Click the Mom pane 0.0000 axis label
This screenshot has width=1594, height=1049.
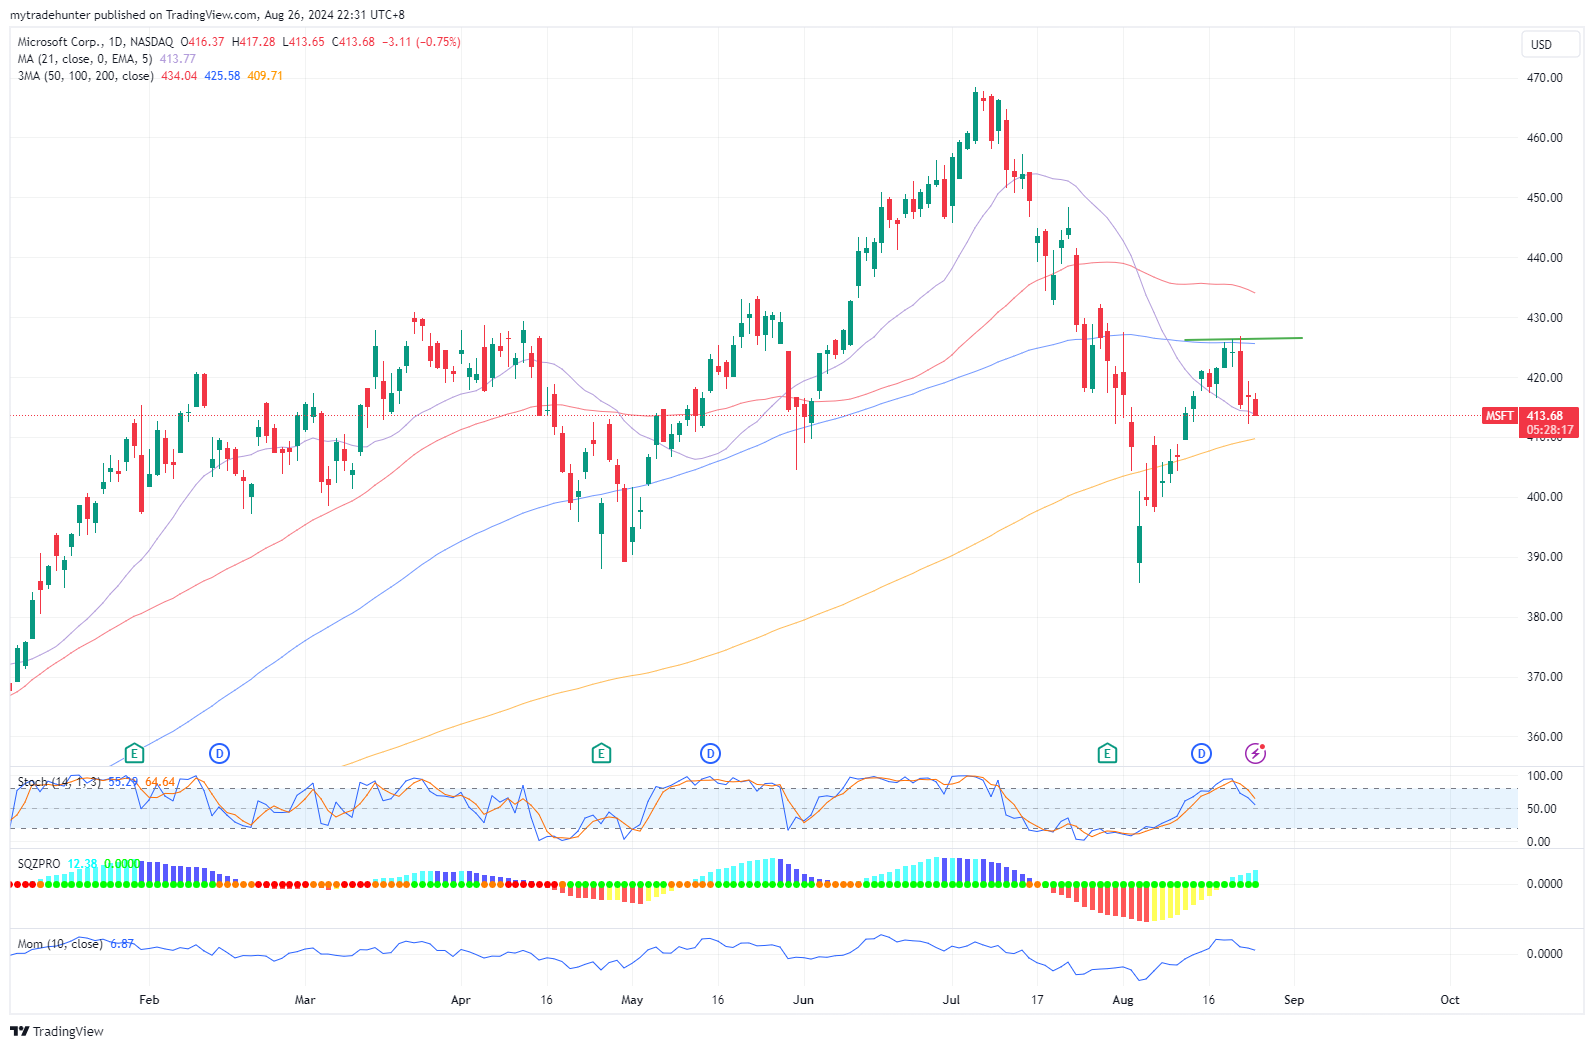pos(1544,954)
